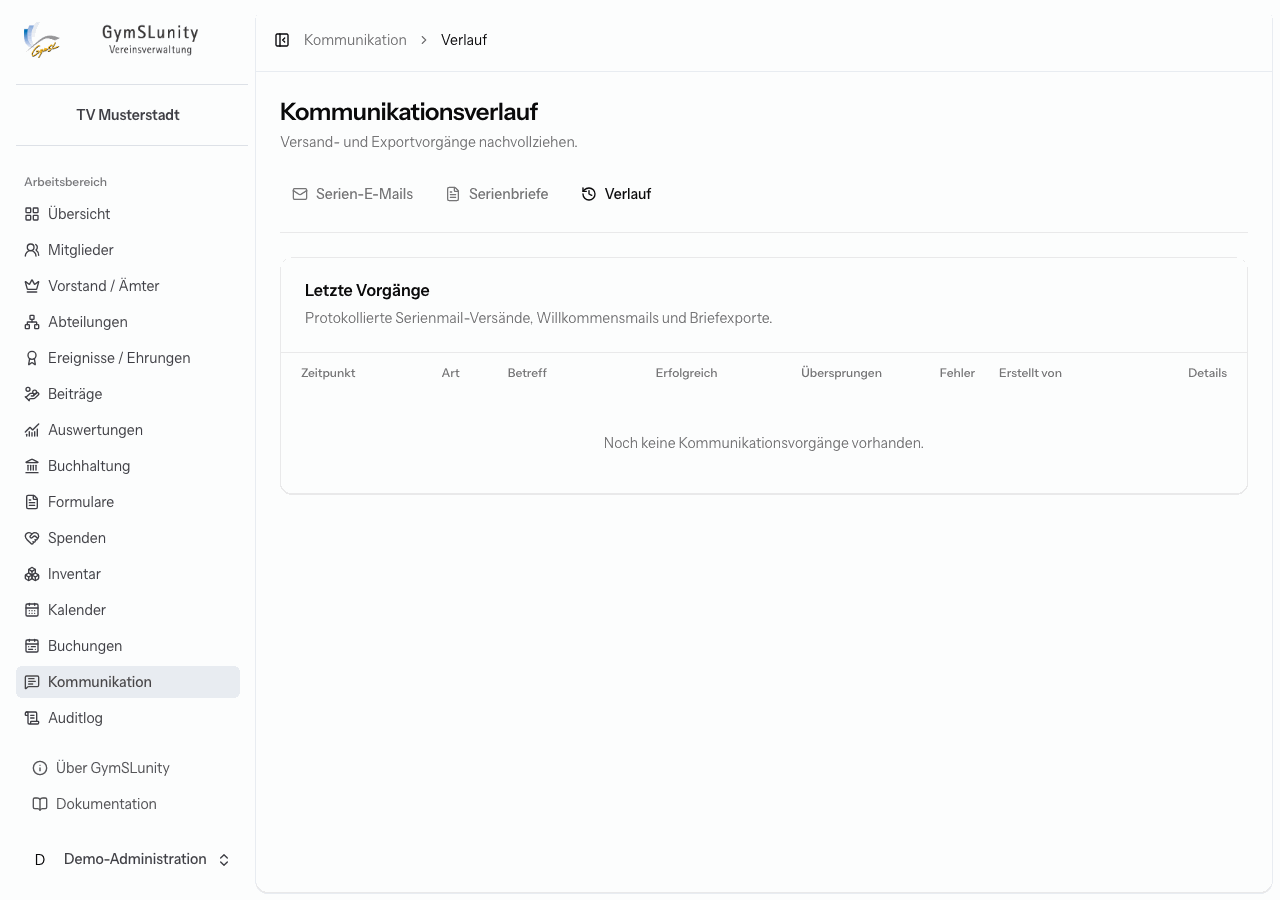
Task: Click the Auditlog scroll icon
Action: [32, 718]
